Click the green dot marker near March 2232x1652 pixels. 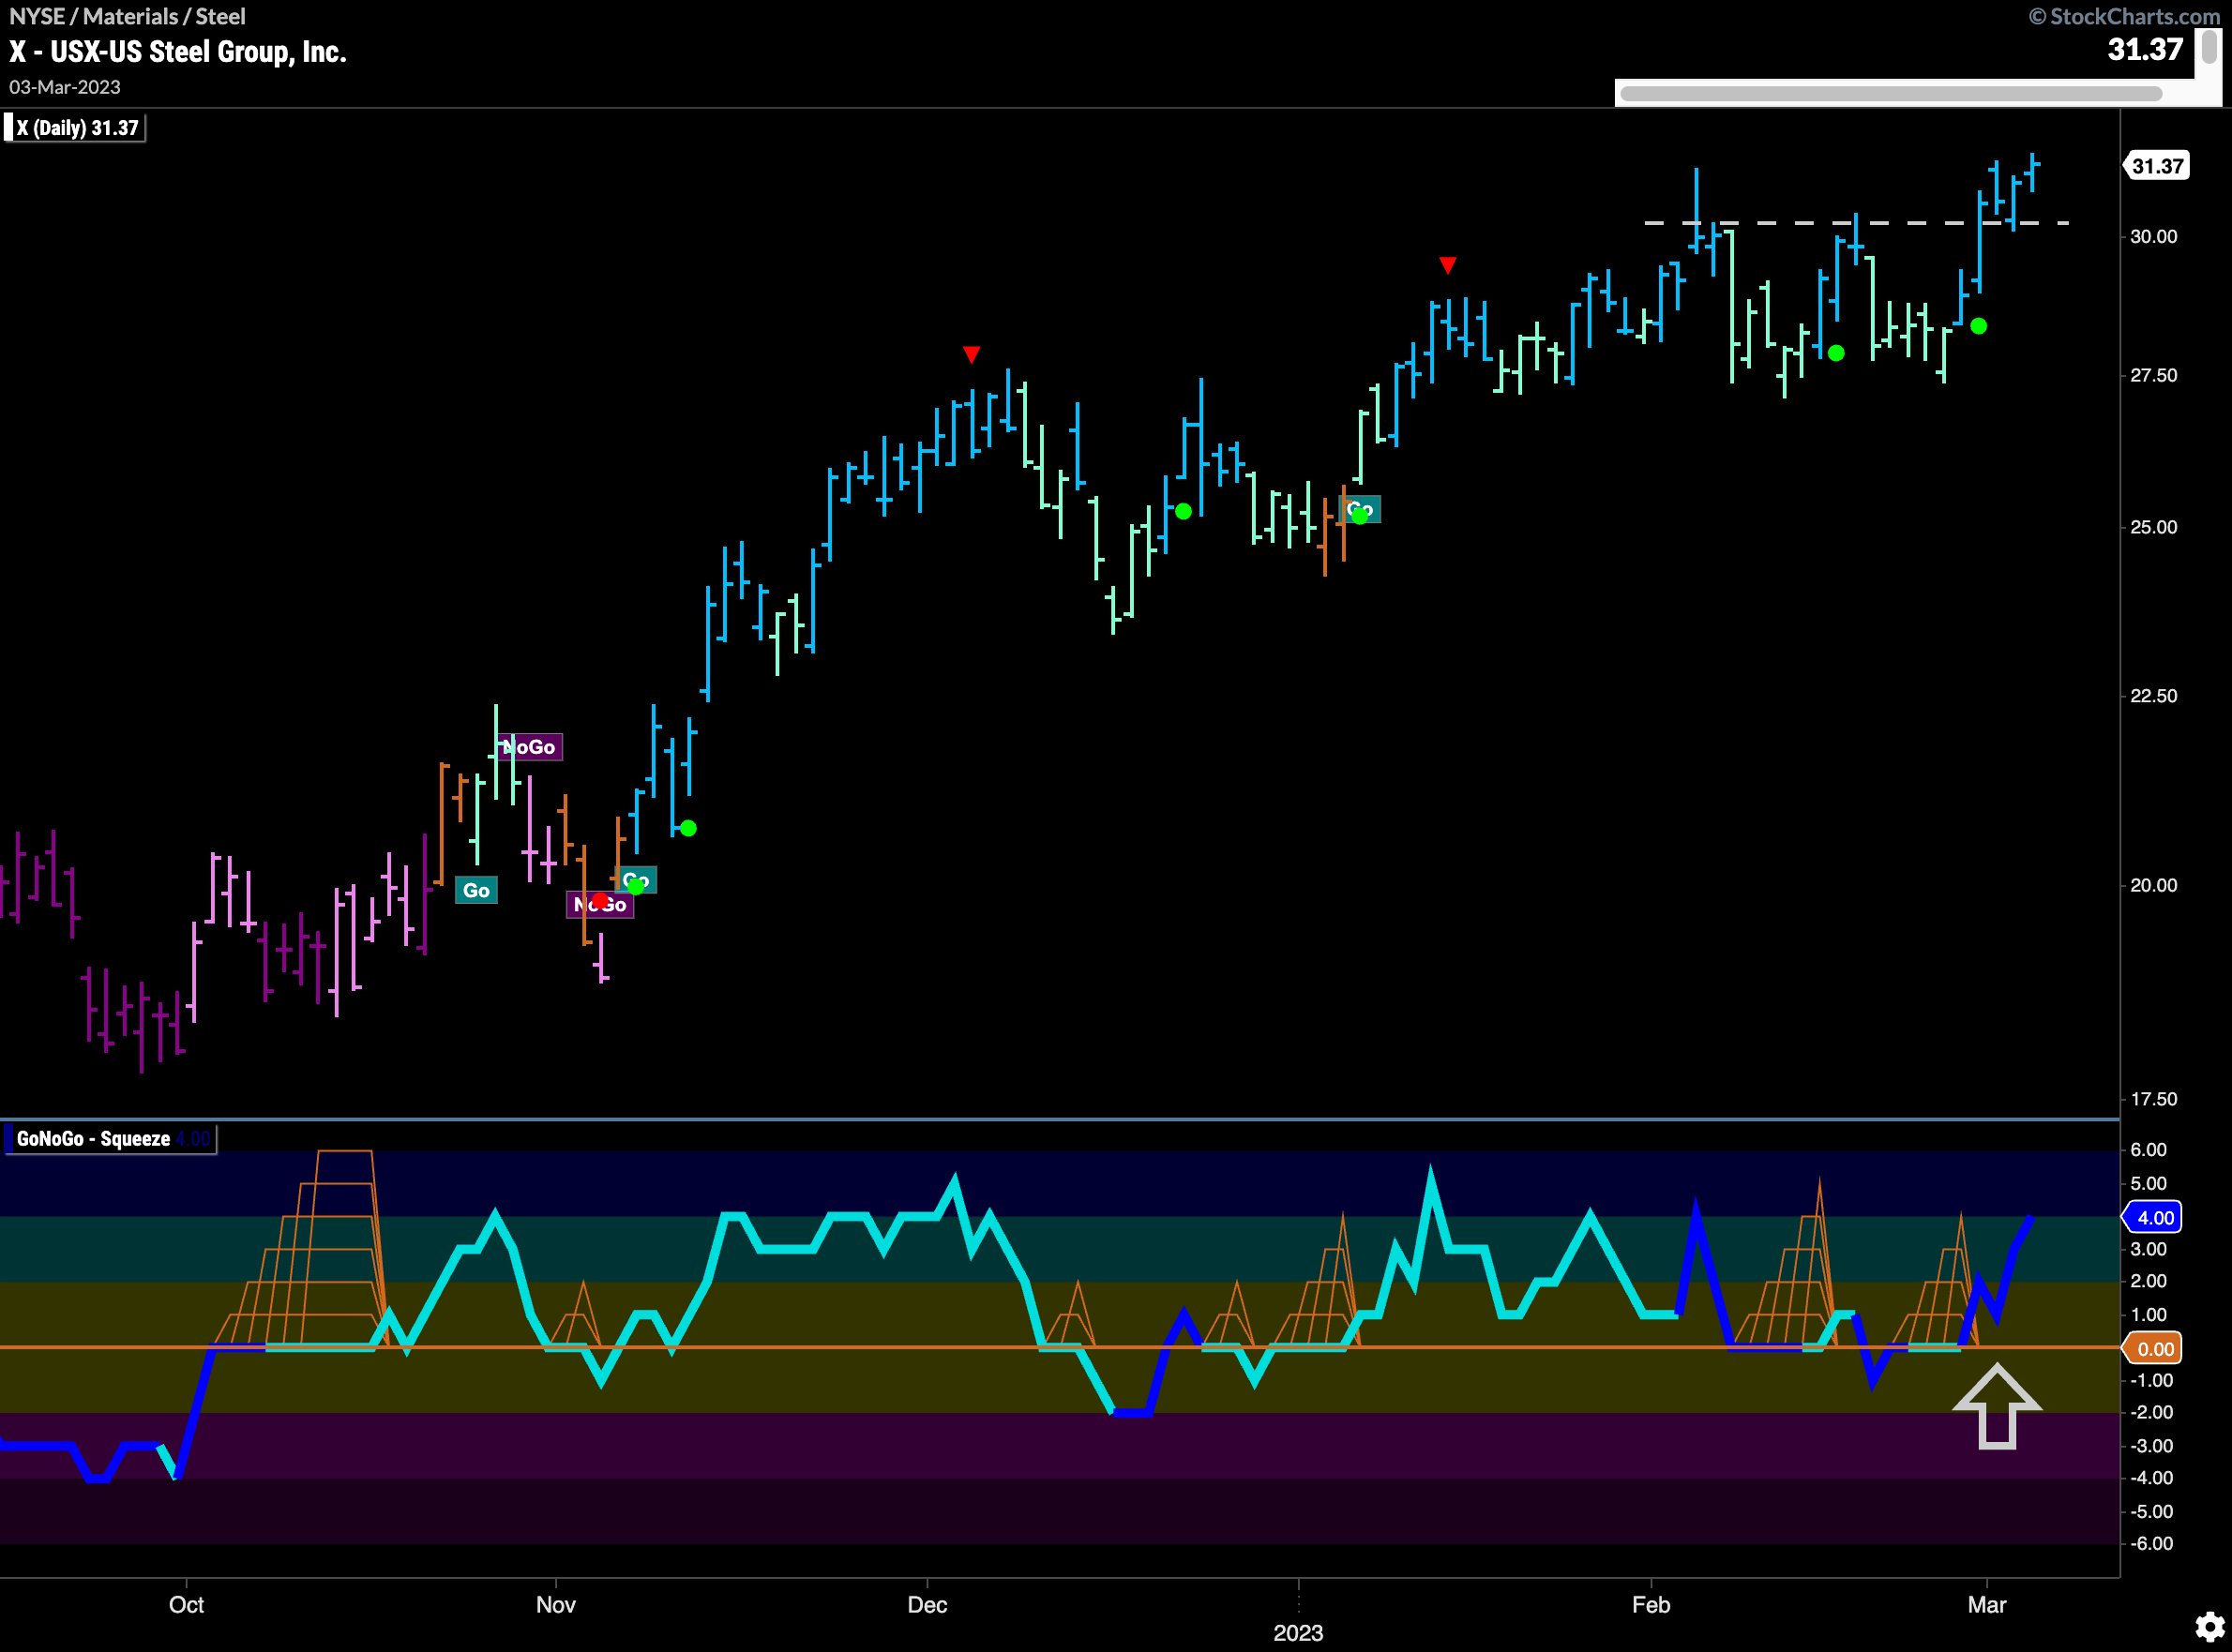(x=1978, y=326)
